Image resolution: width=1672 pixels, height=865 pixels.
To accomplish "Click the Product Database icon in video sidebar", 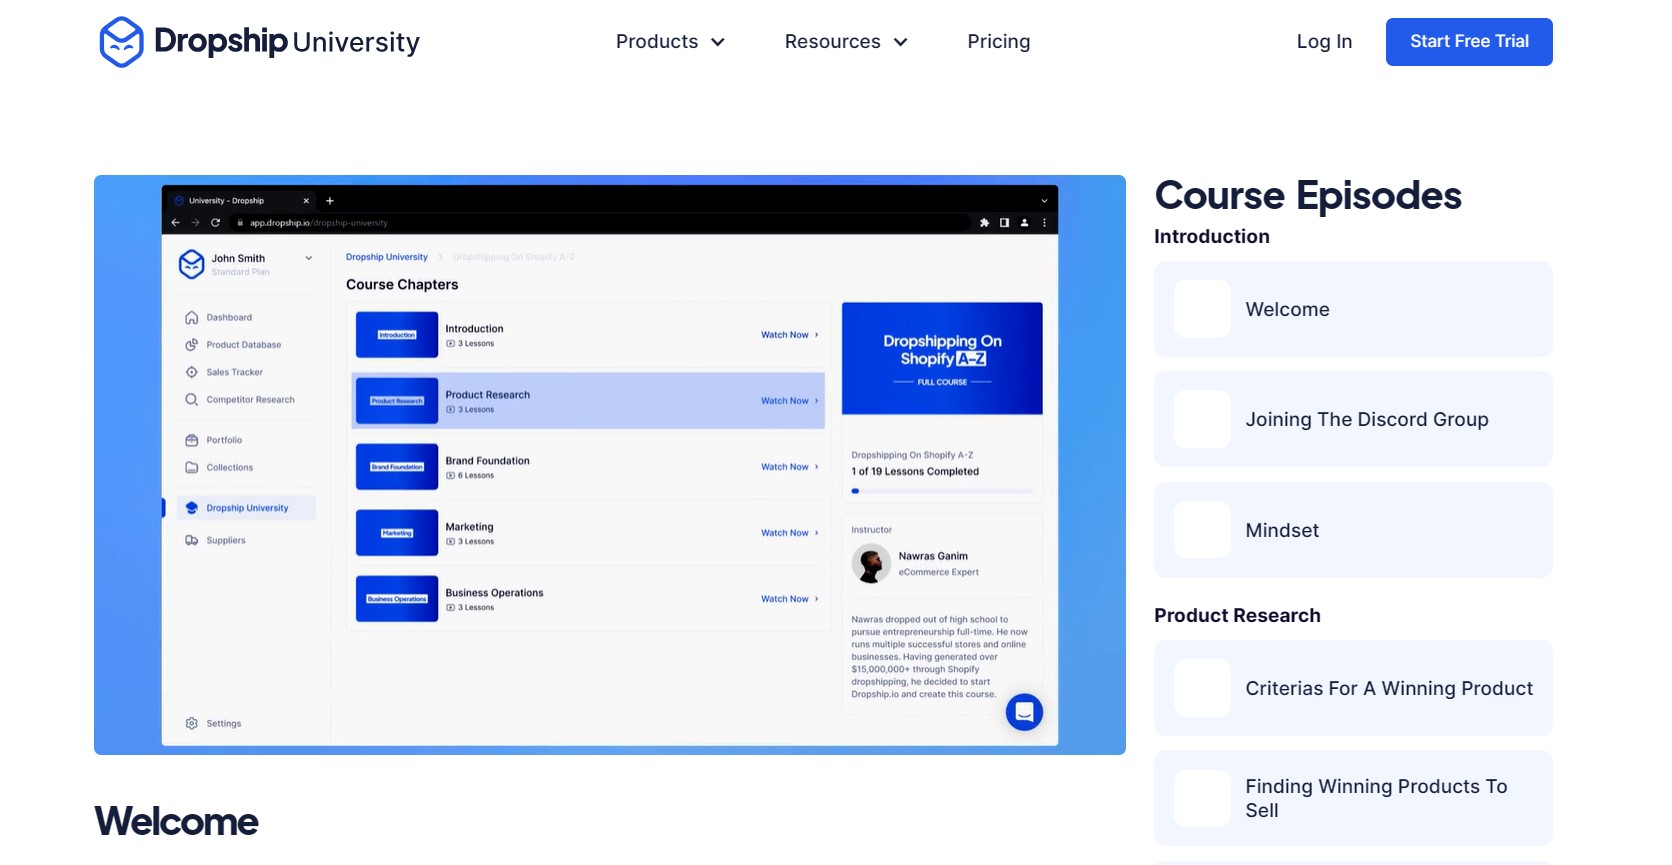I will [191, 345].
